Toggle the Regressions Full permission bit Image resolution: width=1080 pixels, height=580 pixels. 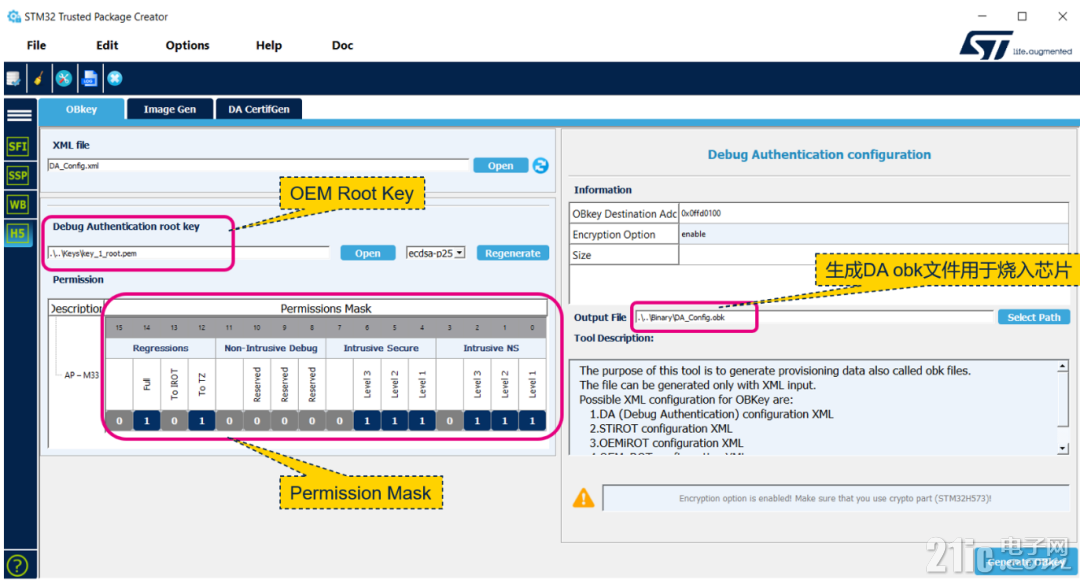tap(147, 421)
